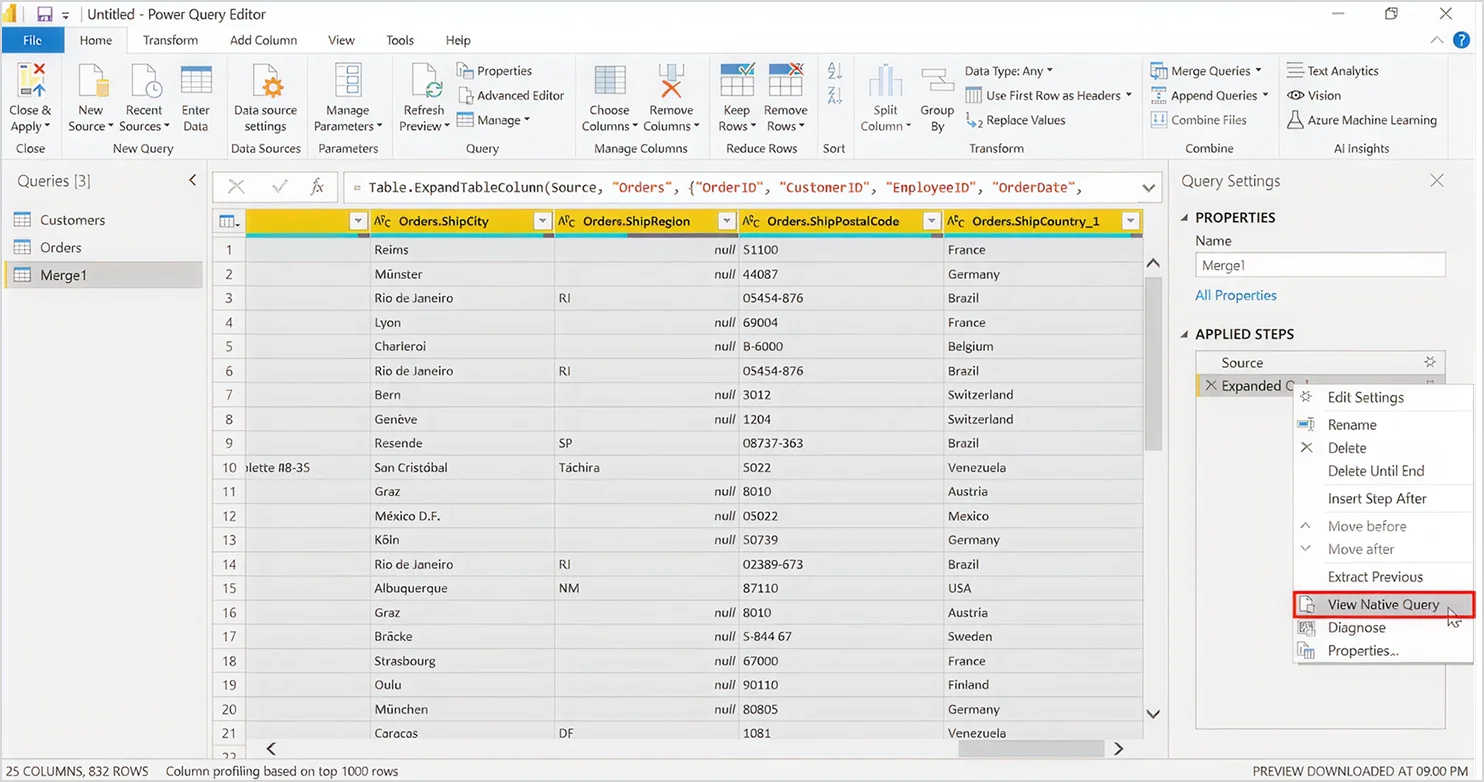This screenshot has width=1484, height=782.
Task: Open Orders.ShipCity column filter dropdown
Action: 542,221
